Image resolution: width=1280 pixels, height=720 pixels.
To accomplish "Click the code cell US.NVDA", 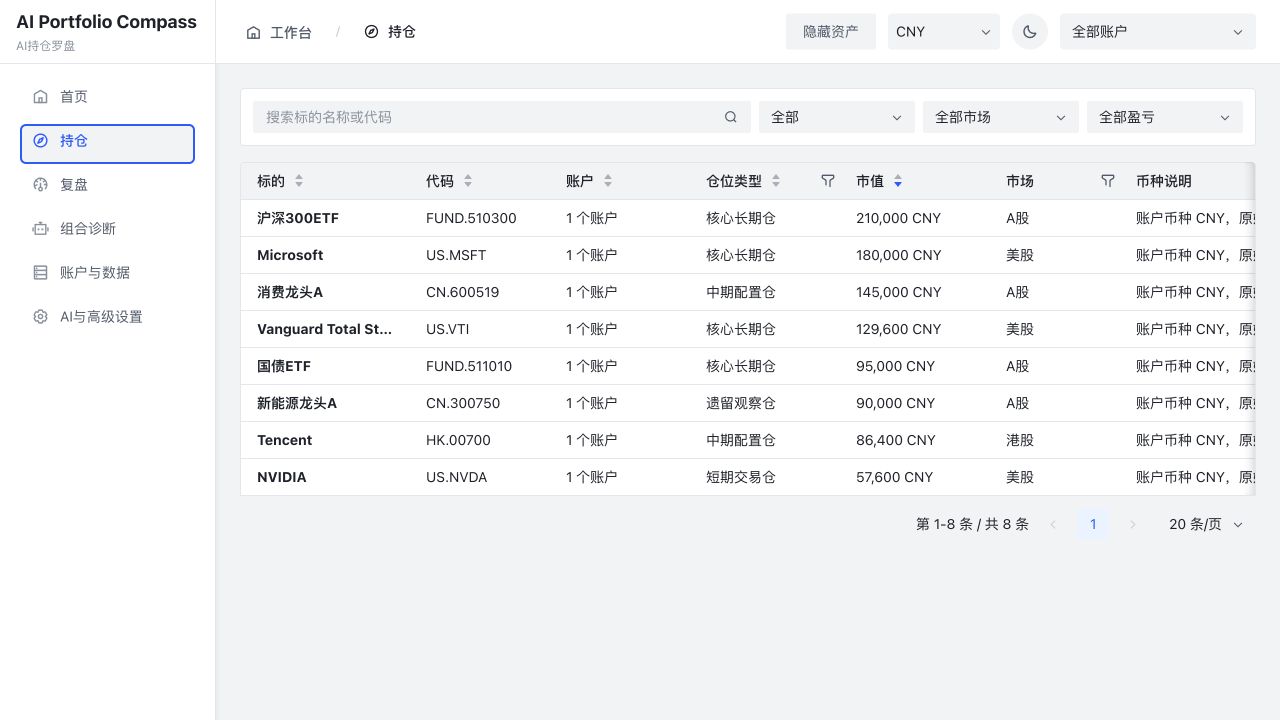I will click(457, 477).
